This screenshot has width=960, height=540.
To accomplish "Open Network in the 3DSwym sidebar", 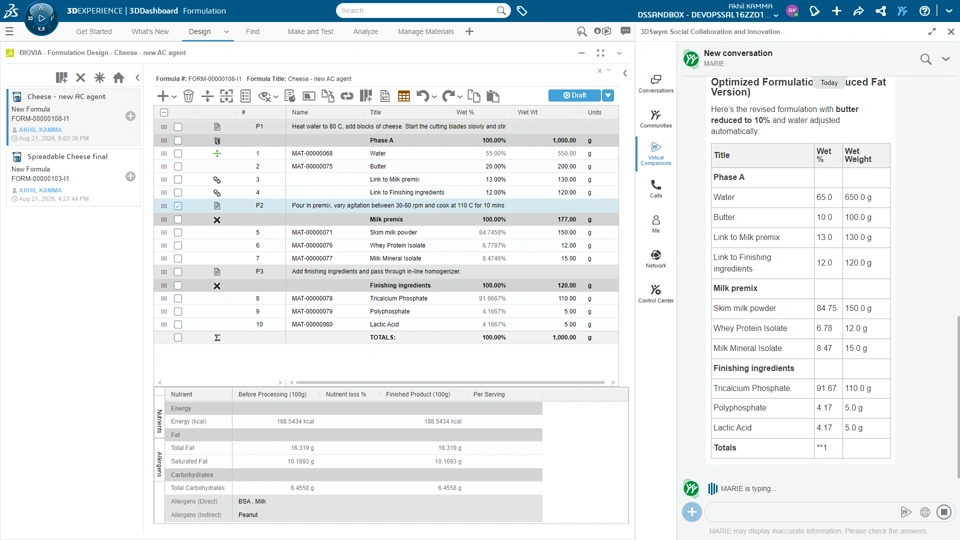I will tap(656, 258).
